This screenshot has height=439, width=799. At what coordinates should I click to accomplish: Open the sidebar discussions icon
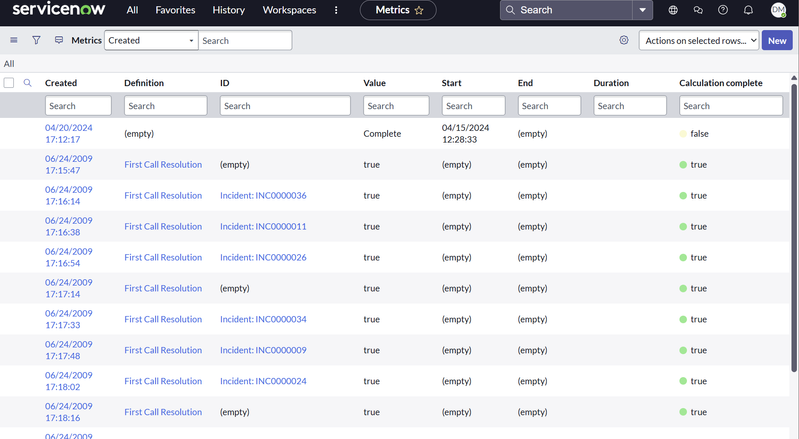click(698, 10)
